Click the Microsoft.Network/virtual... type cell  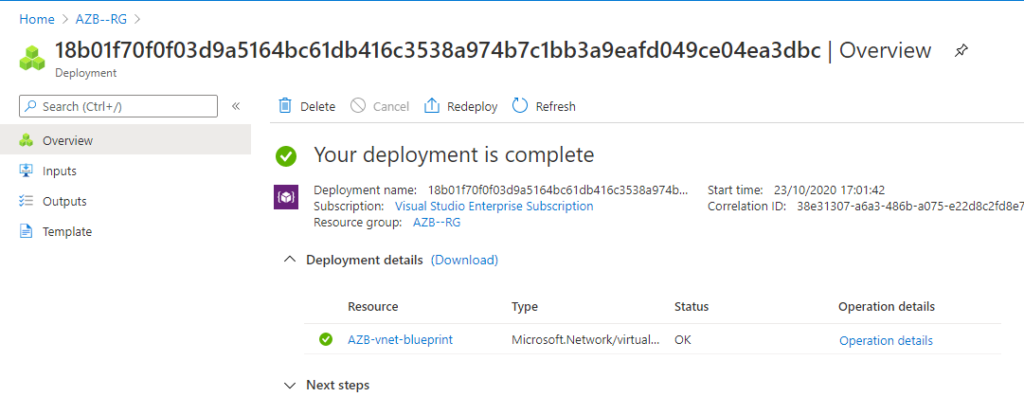pyautogui.click(x=586, y=340)
